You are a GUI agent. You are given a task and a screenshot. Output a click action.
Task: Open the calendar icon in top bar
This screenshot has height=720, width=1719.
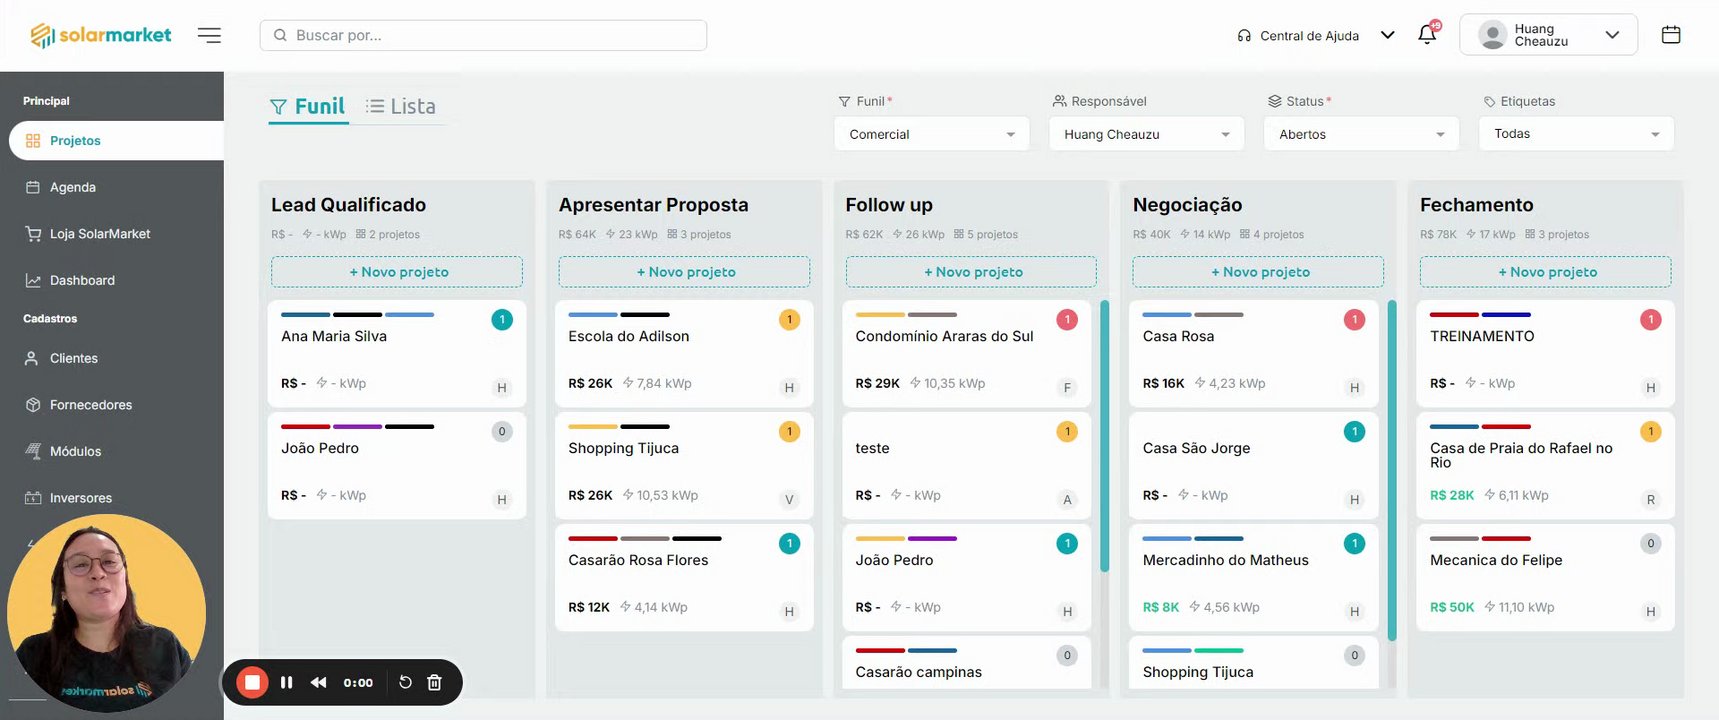(1671, 35)
